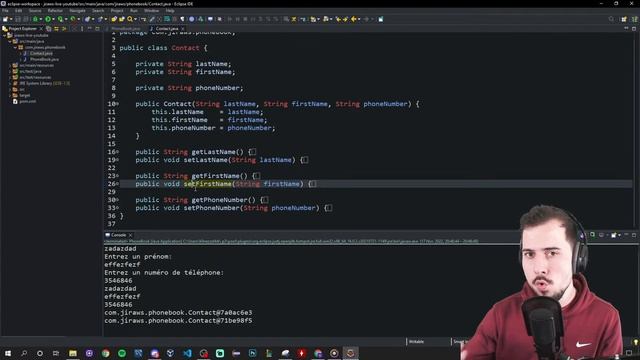This screenshot has width=640, height=360.
Task: Open the Source menu
Action: click(35, 11)
